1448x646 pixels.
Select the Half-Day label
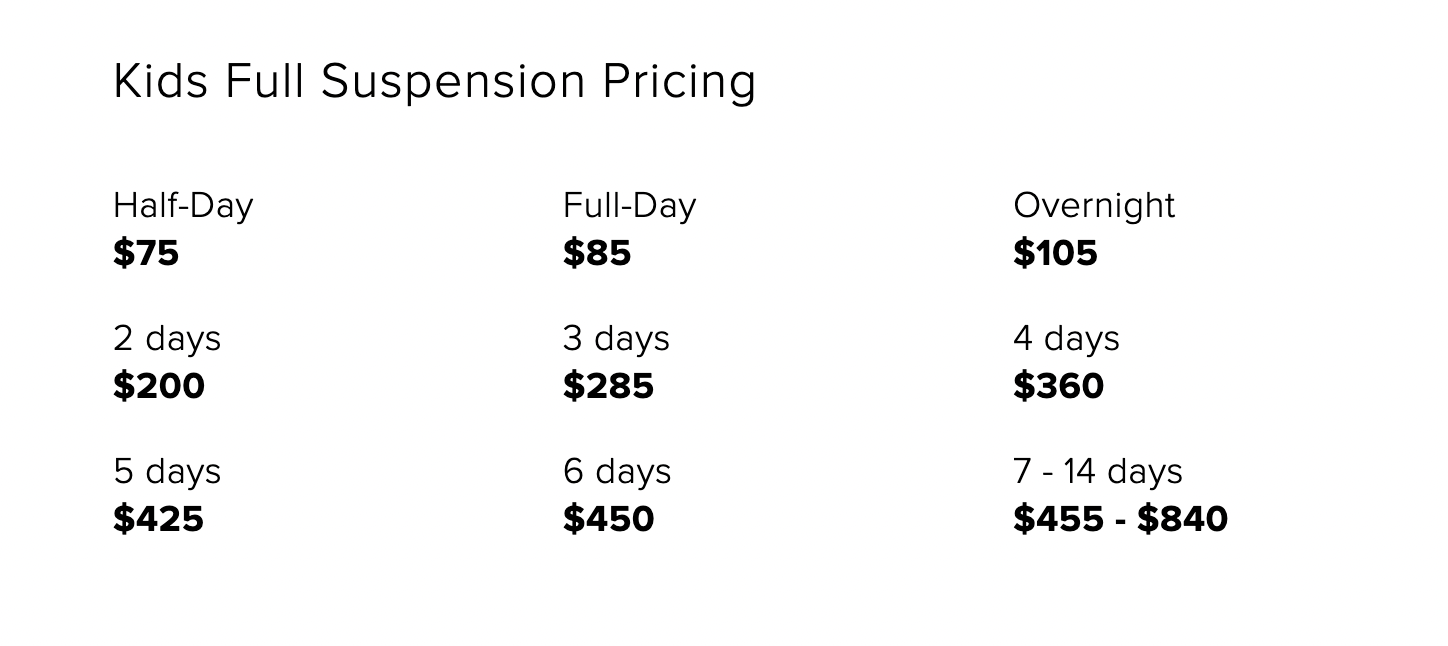point(183,207)
